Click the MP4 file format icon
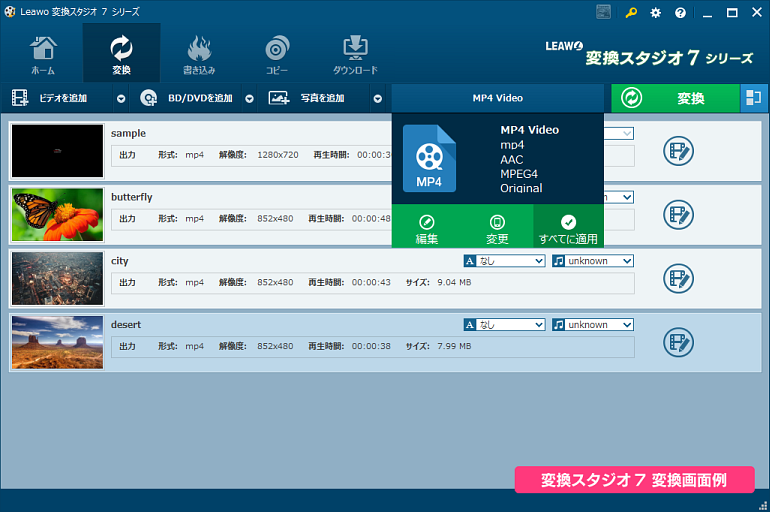770x512 pixels. [429, 159]
